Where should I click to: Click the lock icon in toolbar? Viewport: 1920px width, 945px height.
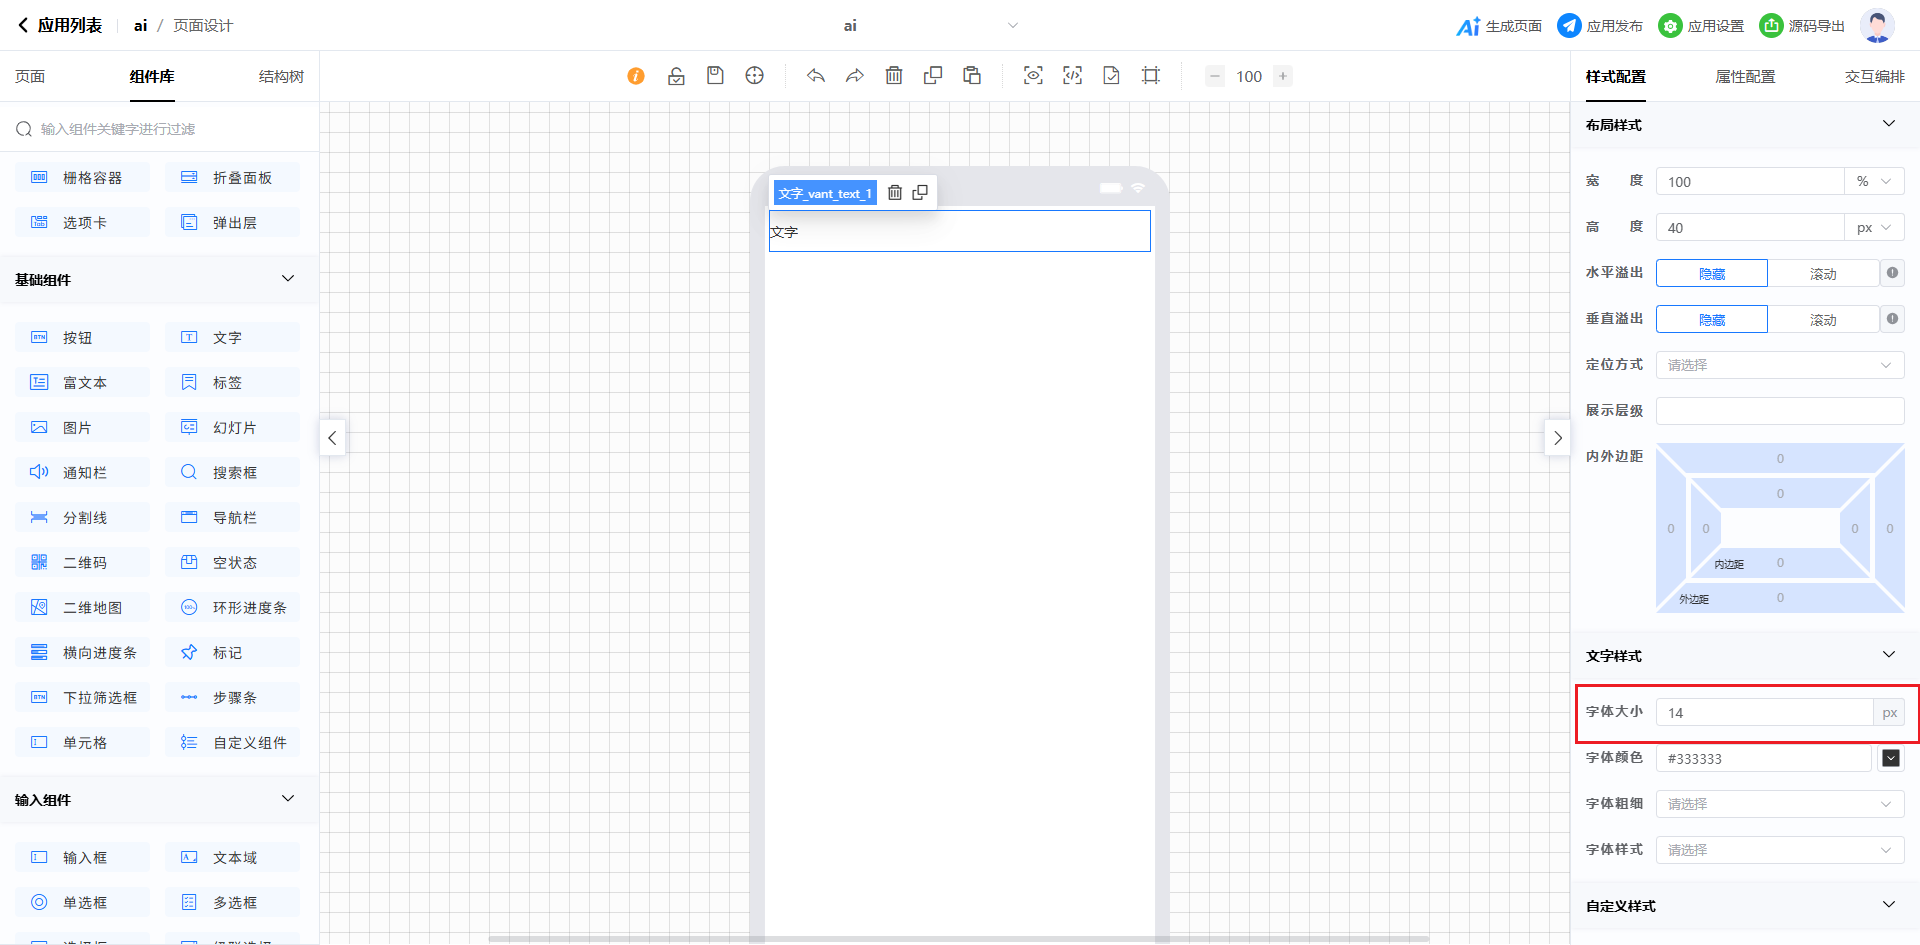(x=676, y=76)
